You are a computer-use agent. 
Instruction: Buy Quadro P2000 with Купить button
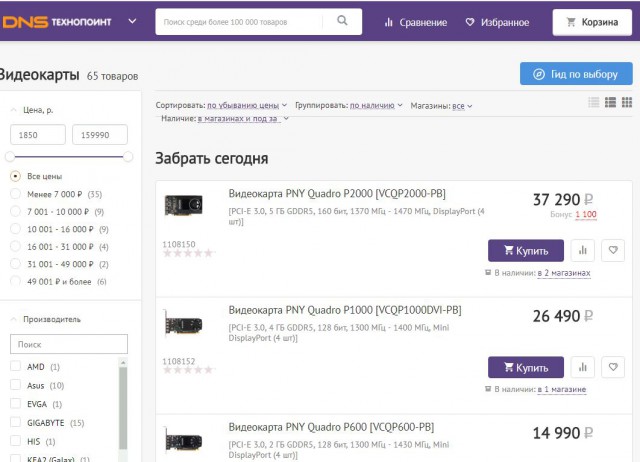click(x=526, y=250)
